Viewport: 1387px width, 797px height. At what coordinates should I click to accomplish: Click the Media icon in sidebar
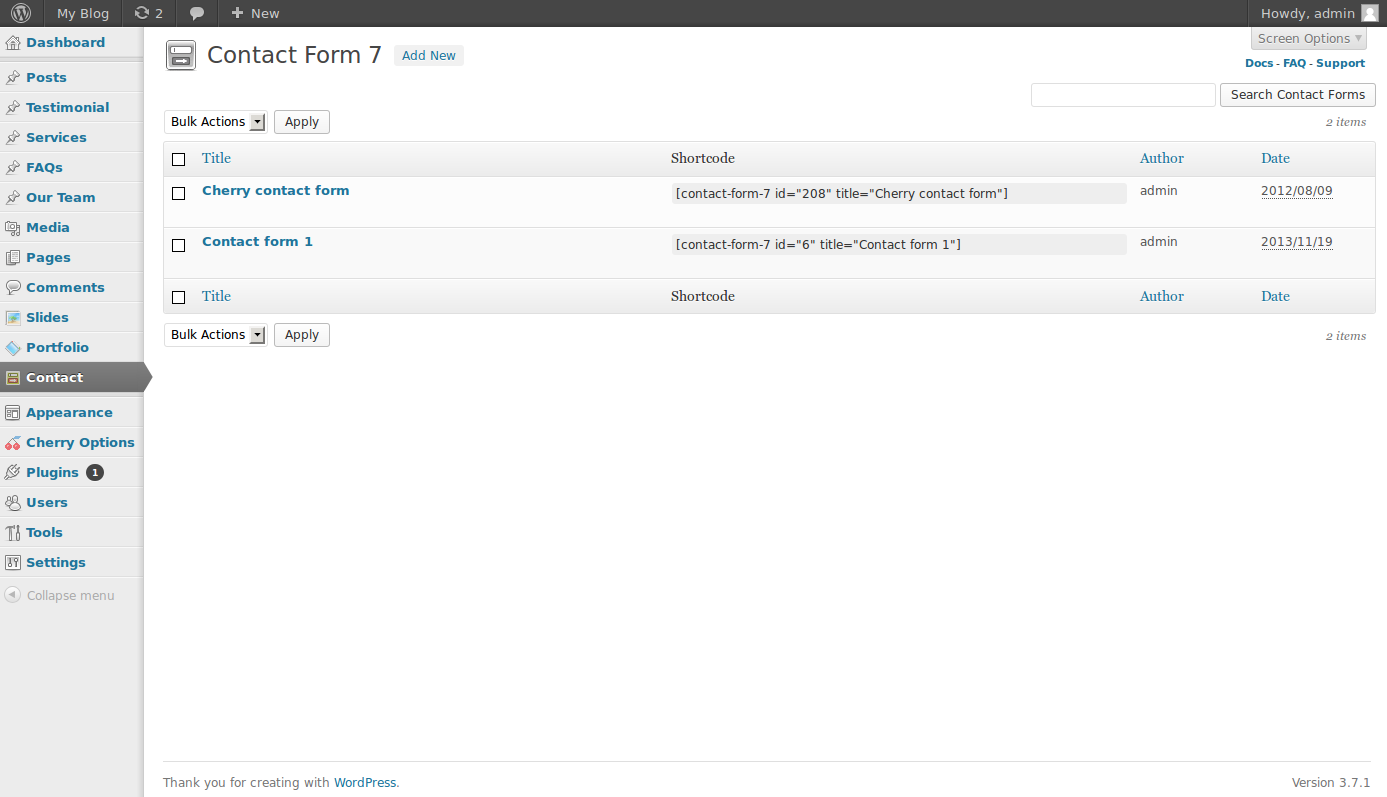click(13, 228)
